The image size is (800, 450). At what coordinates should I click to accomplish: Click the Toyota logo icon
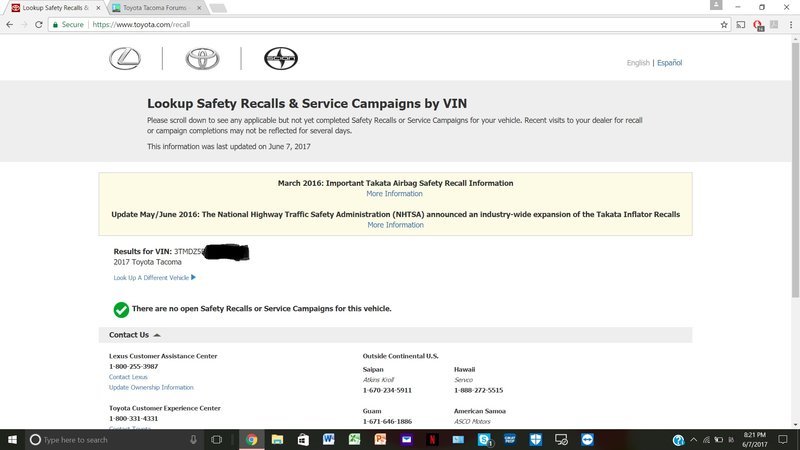click(203, 59)
